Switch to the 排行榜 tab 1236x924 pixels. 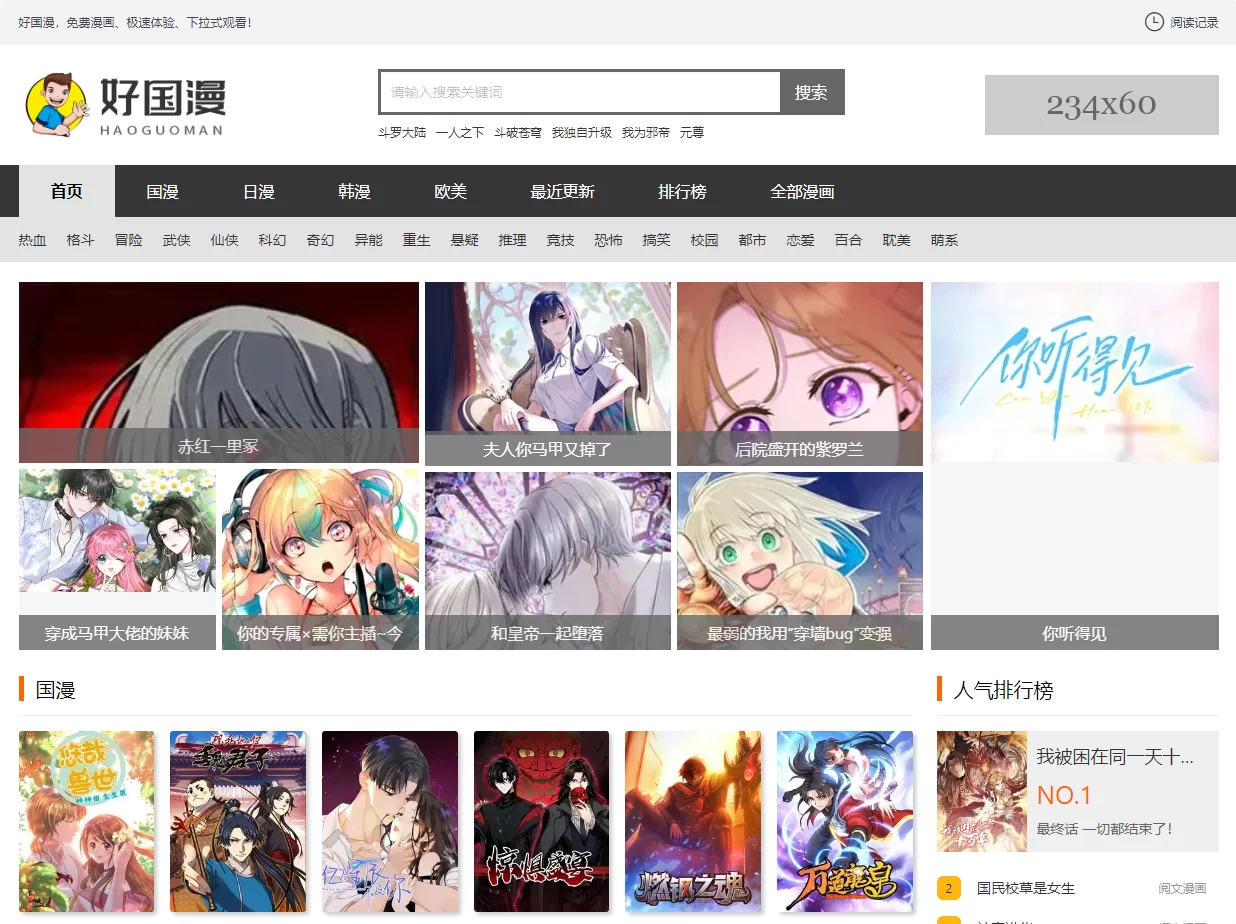[x=683, y=191]
